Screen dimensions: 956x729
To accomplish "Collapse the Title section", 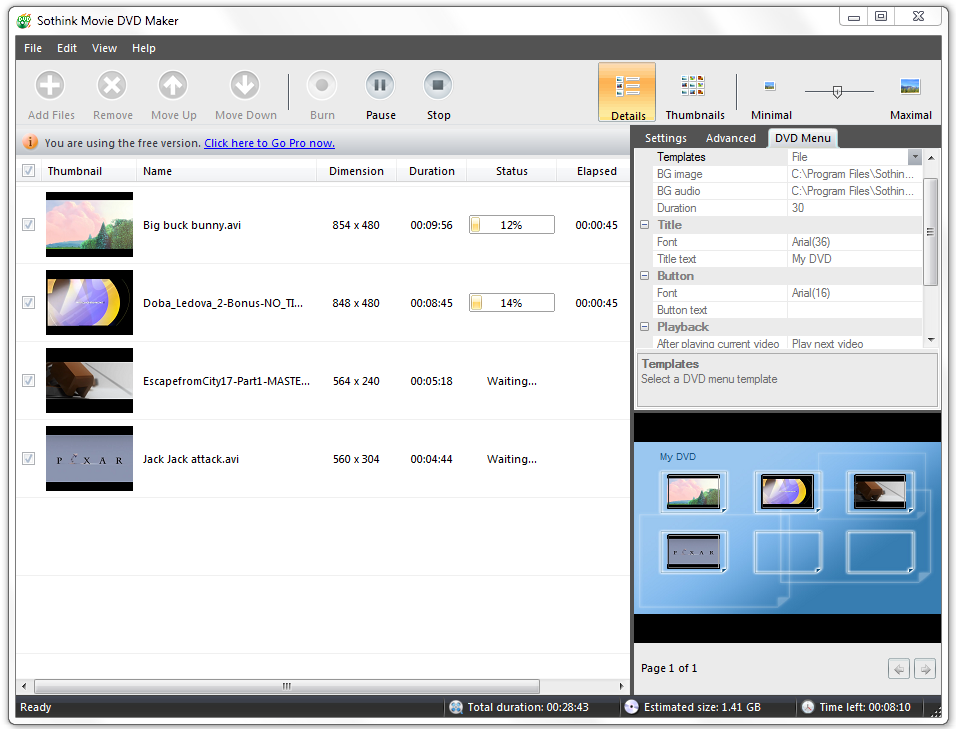I will tap(644, 225).
